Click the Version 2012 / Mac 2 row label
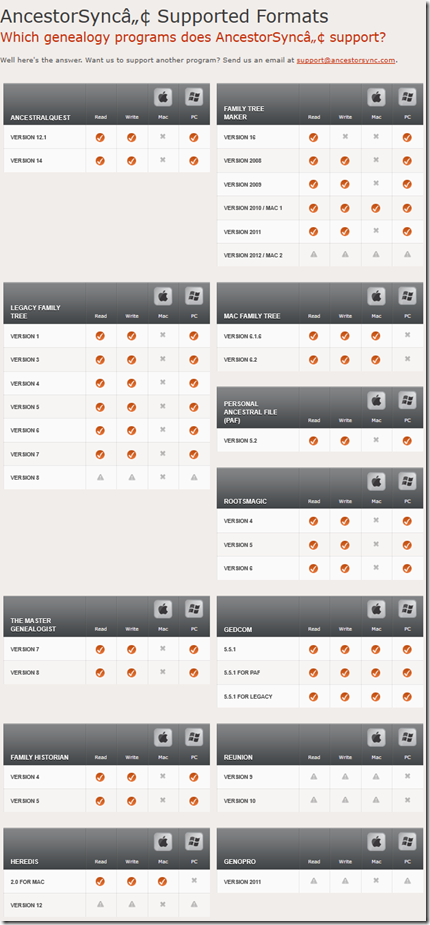 coord(250,255)
